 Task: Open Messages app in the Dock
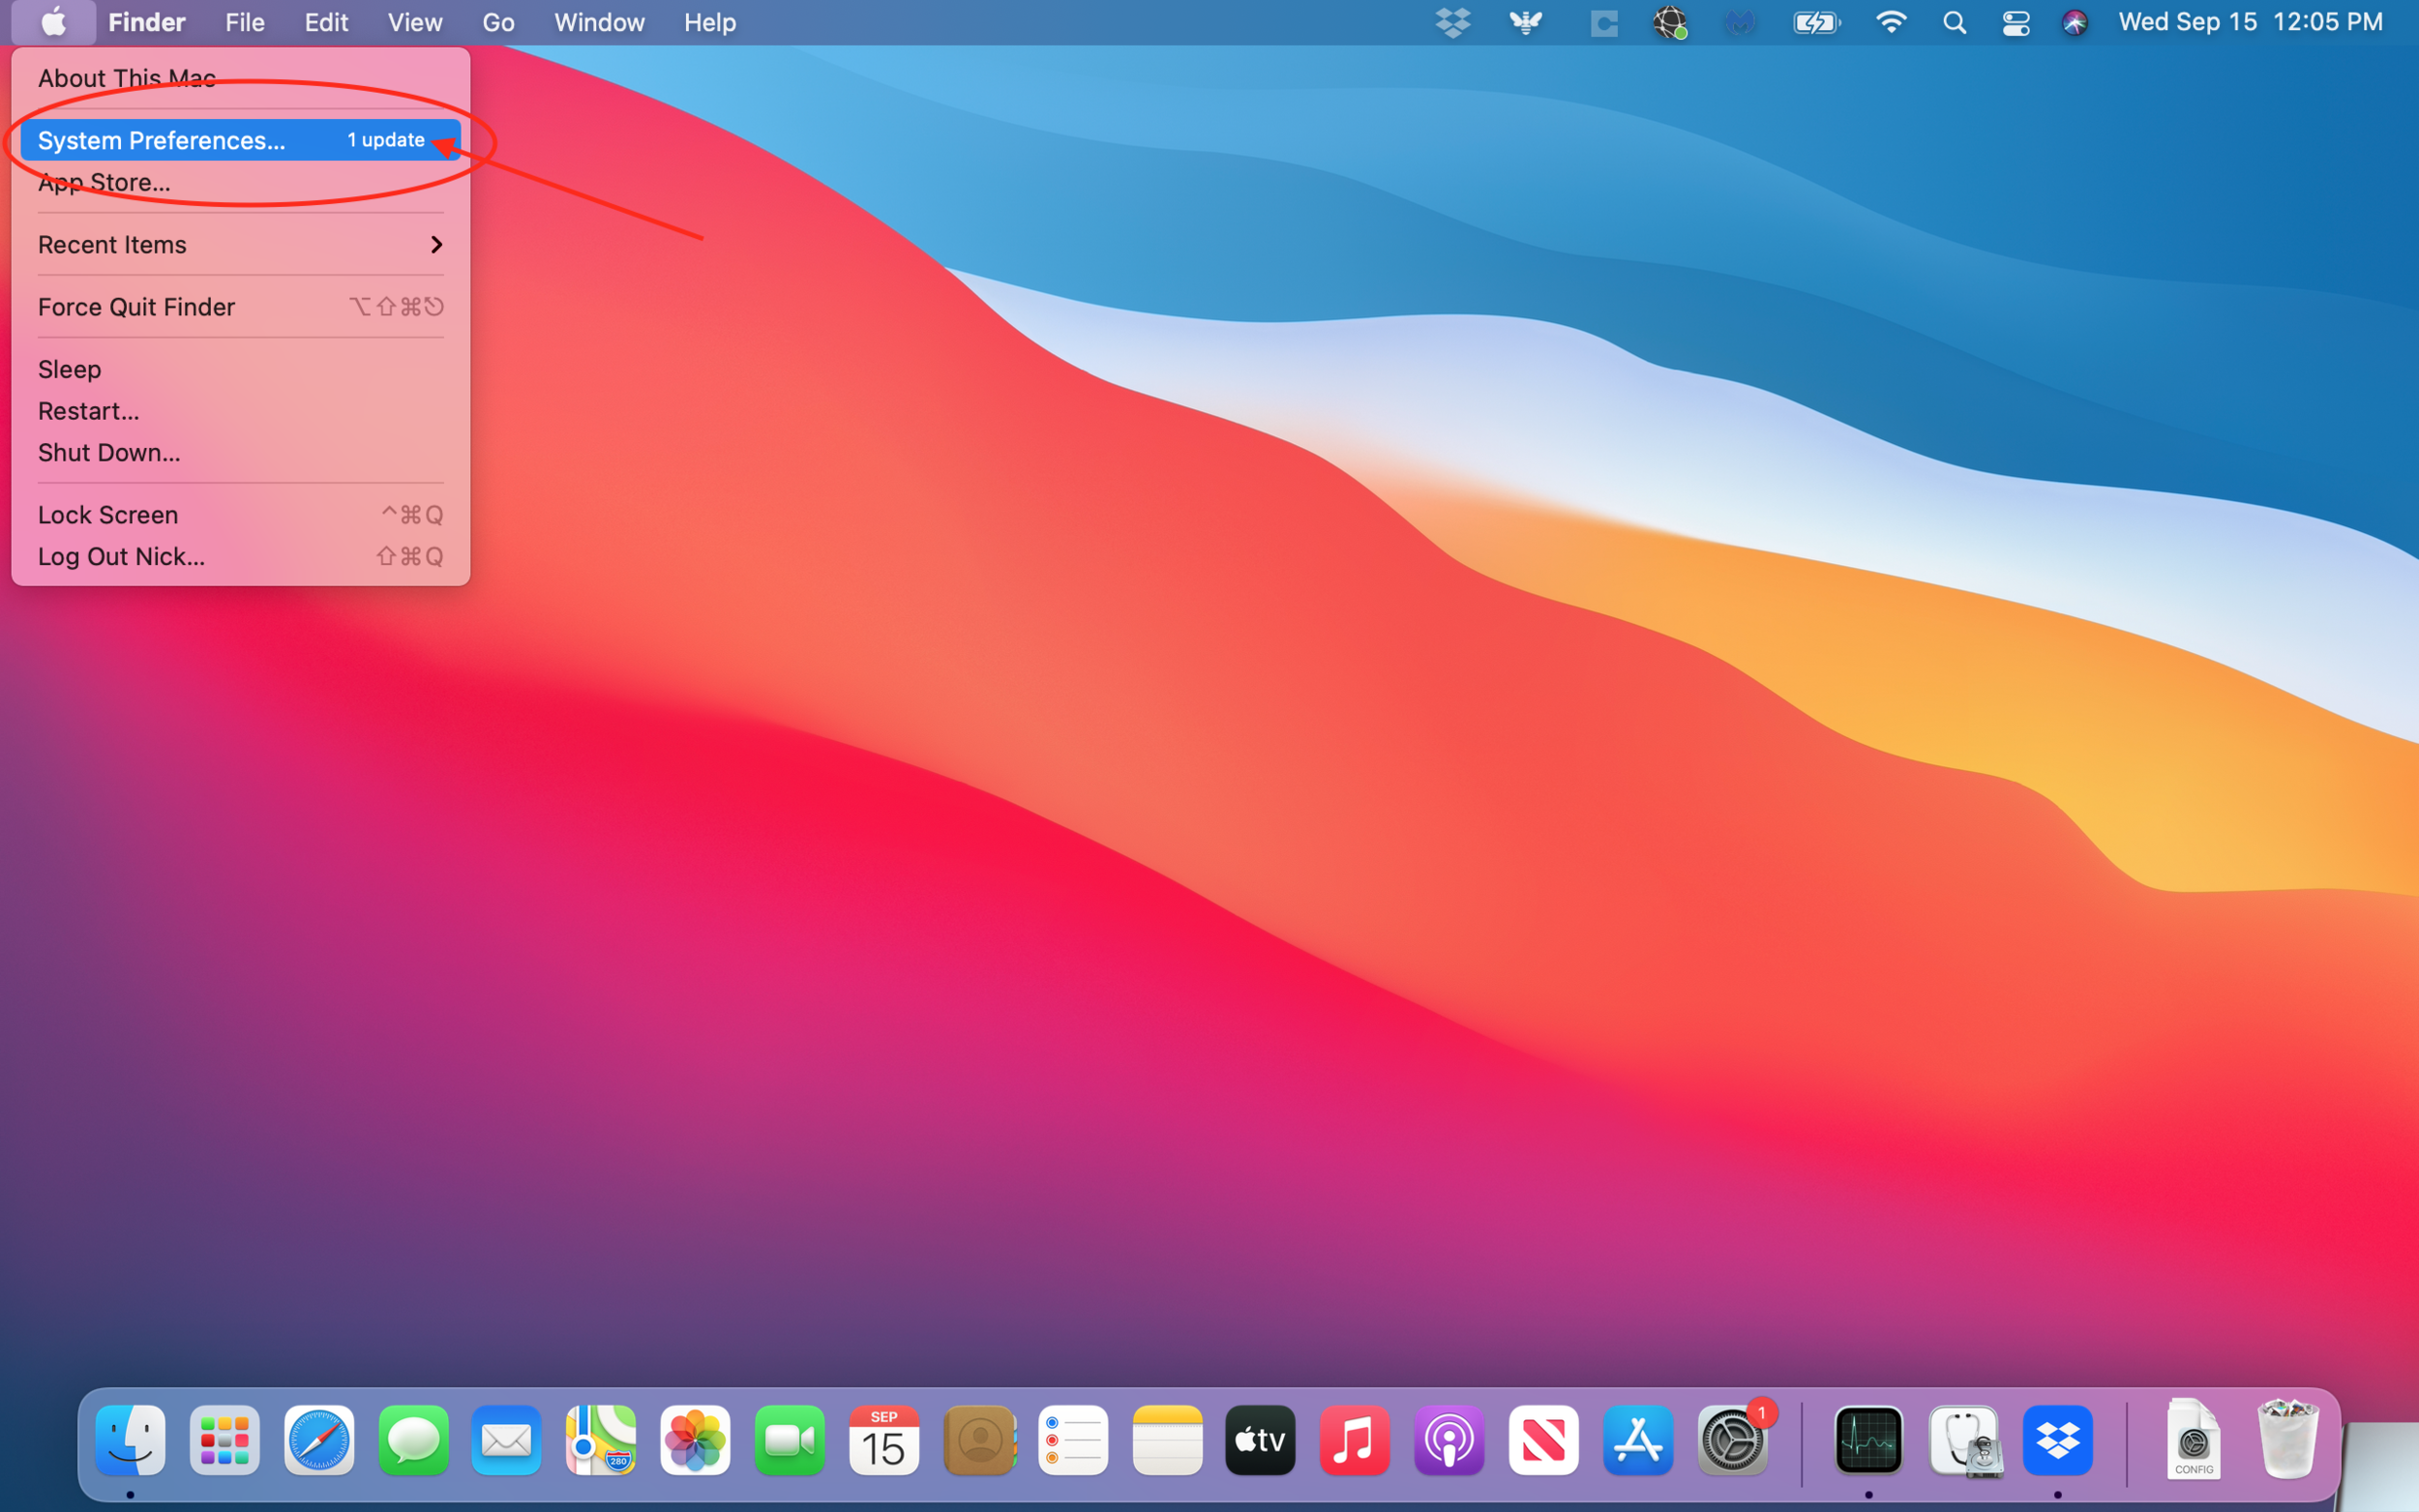point(413,1440)
